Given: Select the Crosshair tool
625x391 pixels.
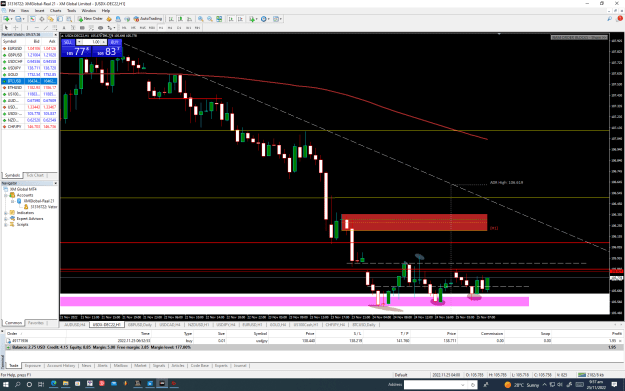Looking at the screenshot, I should (x=16, y=28).
